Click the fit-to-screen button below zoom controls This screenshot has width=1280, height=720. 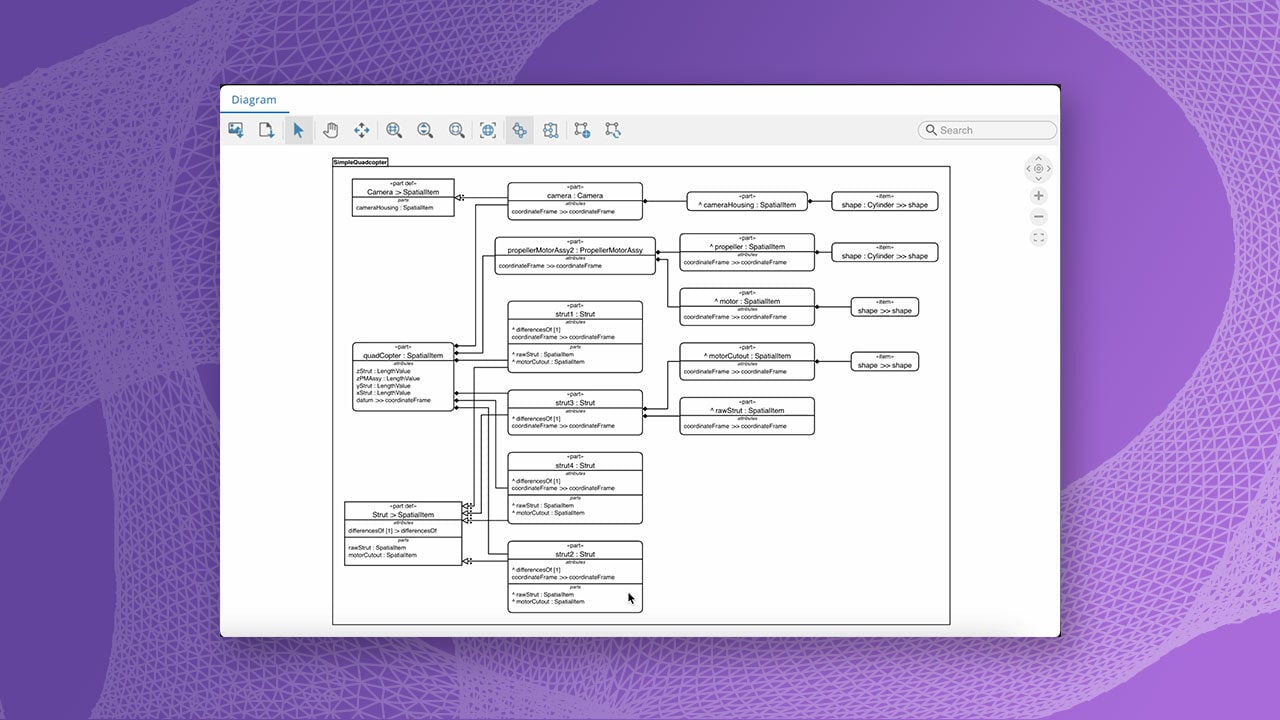pyautogui.click(x=1038, y=238)
